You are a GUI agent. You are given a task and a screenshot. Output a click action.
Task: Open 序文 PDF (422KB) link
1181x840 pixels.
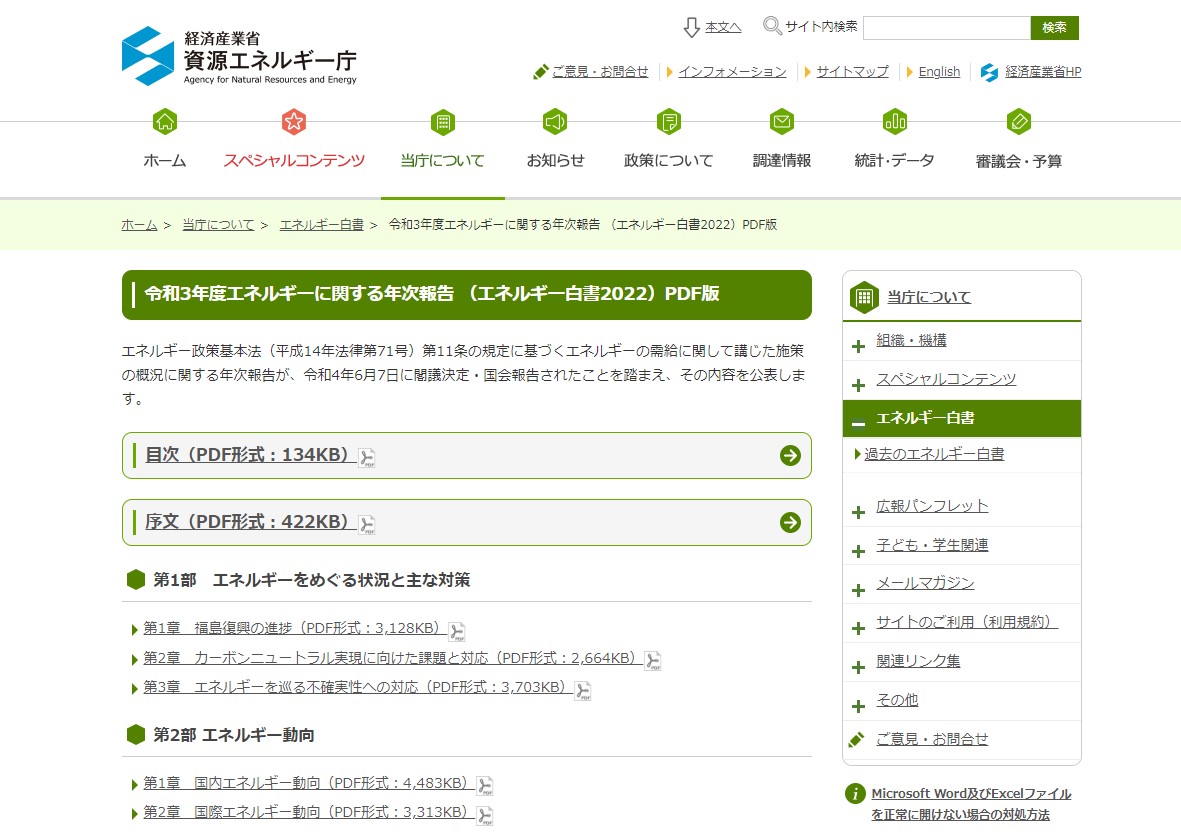(249, 522)
